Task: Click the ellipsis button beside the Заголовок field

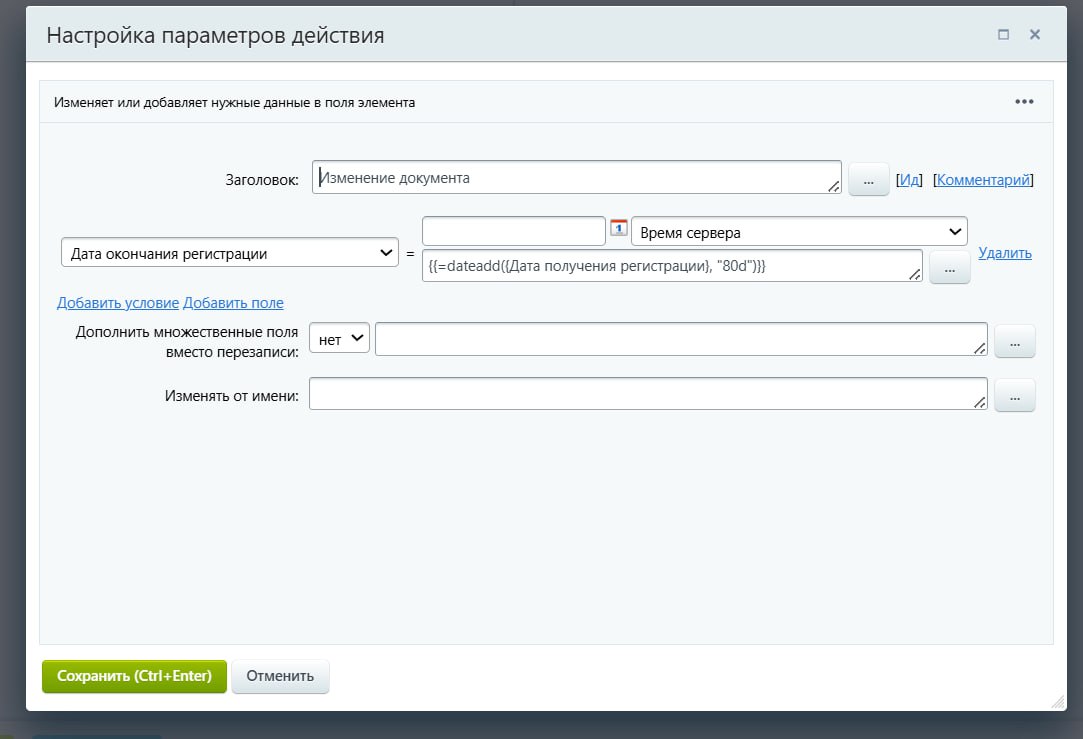Action: 868,180
